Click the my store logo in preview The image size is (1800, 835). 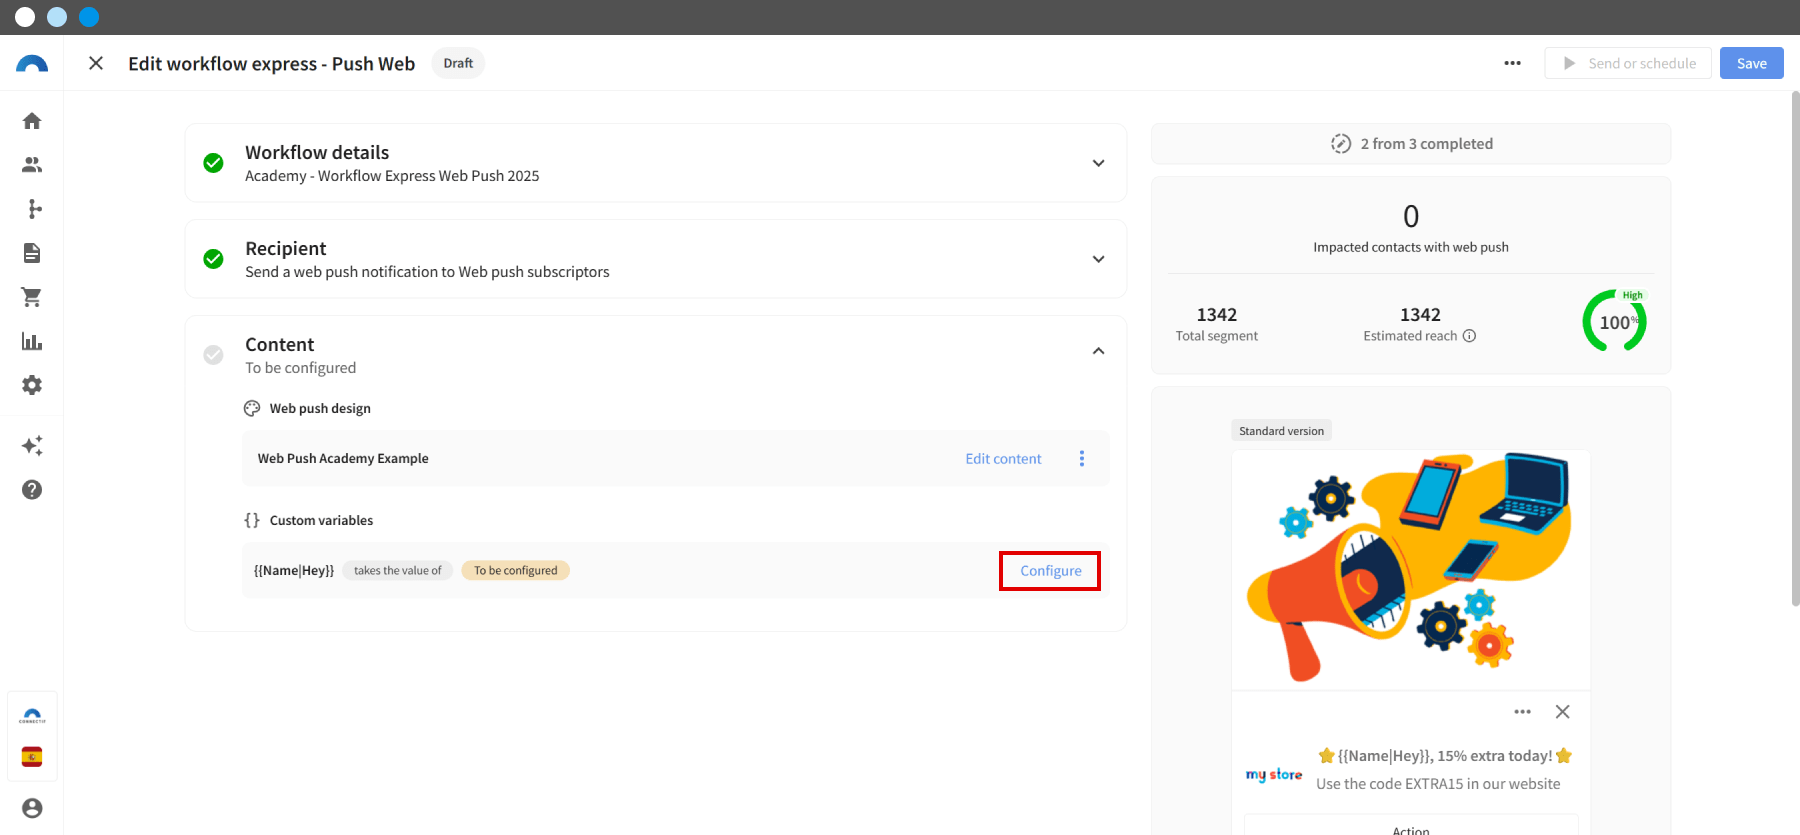[x=1274, y=774]
